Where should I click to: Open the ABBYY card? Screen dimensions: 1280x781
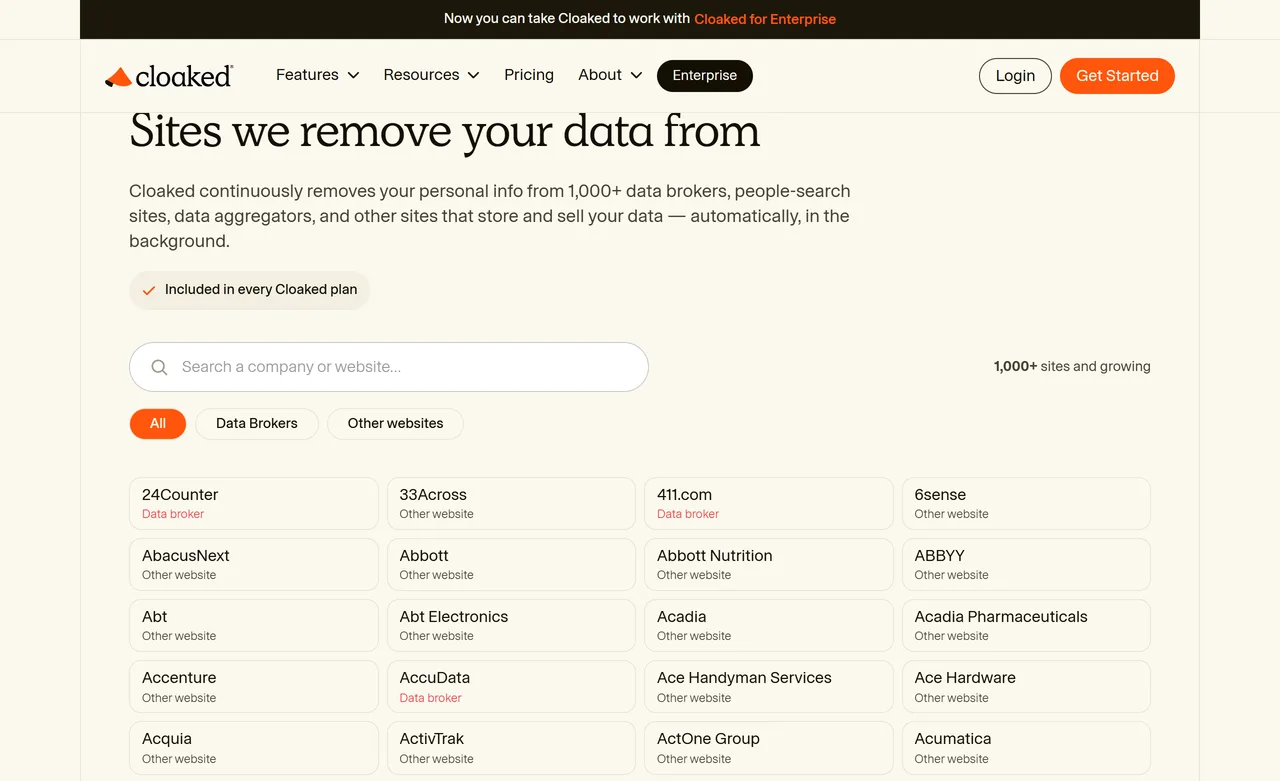pyautogui.click(x=1026, y=564)
